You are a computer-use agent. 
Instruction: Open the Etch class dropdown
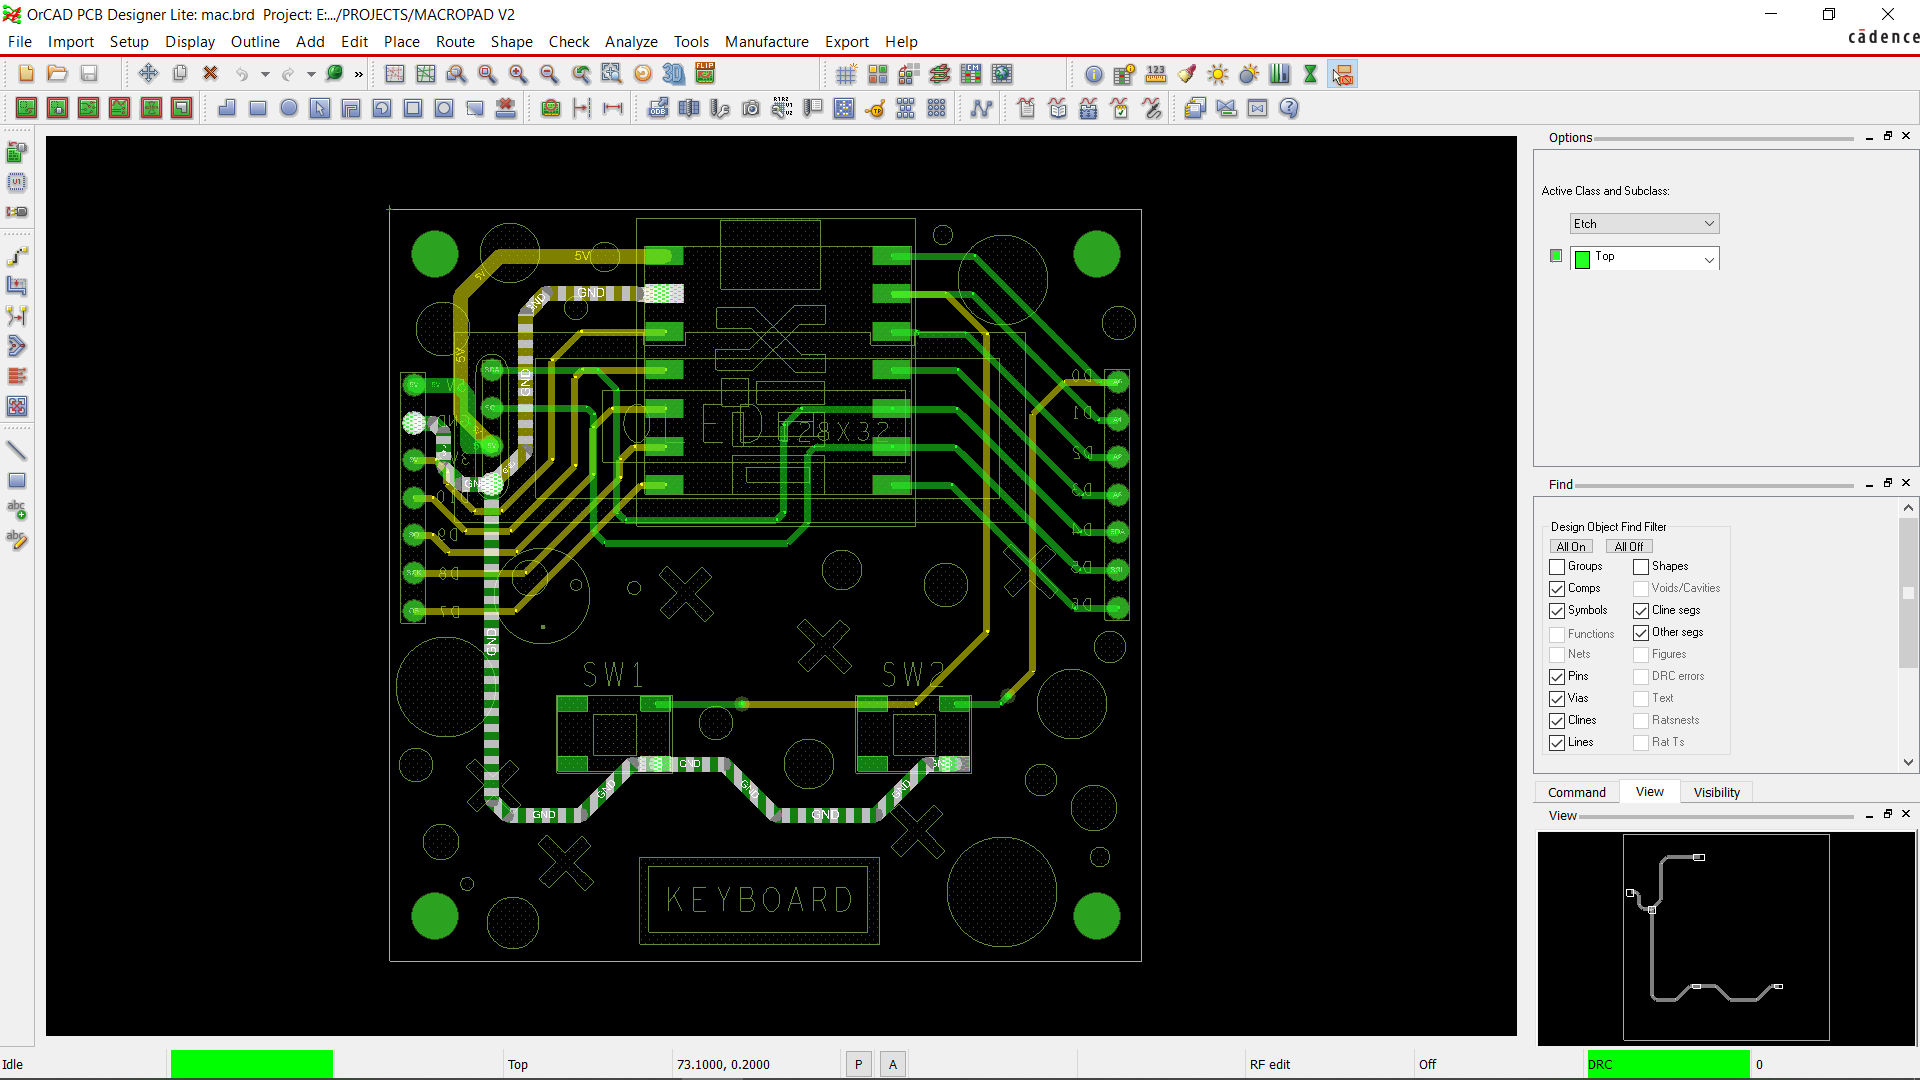click(x=1644, y=224)
